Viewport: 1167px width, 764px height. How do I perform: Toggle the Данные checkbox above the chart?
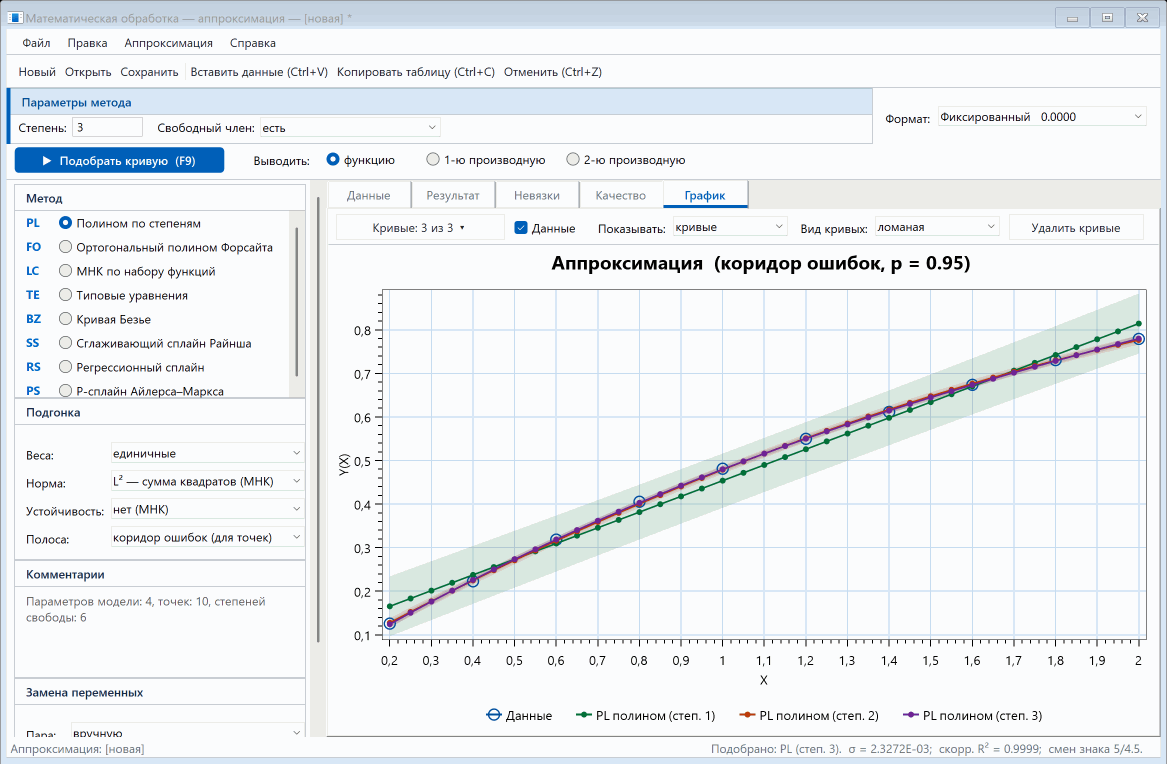[521, 228]
